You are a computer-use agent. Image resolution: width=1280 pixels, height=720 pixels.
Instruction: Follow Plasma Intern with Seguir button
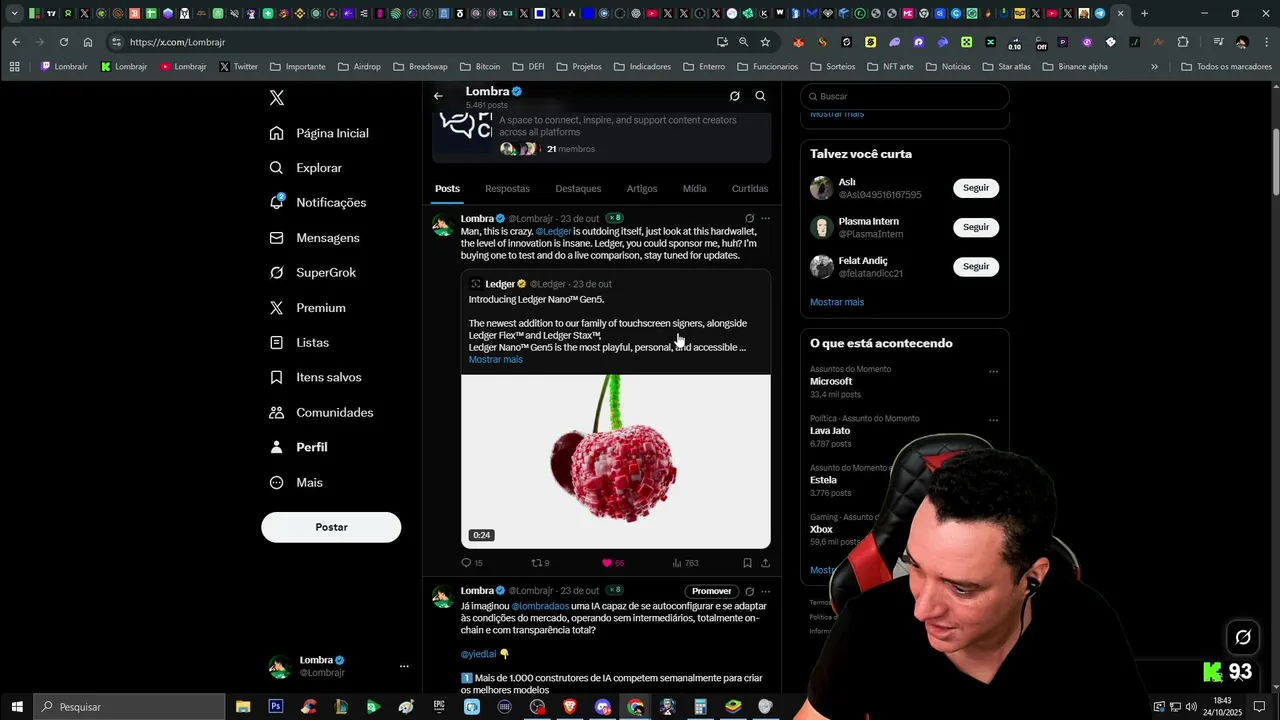click(x=976, y=227)
